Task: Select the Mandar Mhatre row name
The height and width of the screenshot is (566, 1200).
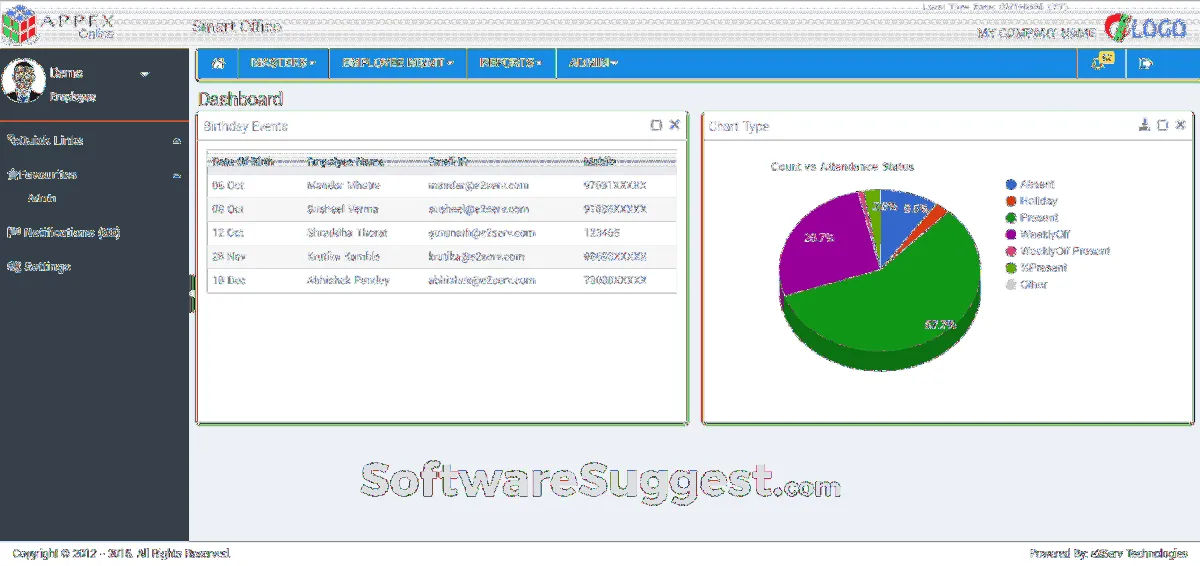Action: point(346,186)
